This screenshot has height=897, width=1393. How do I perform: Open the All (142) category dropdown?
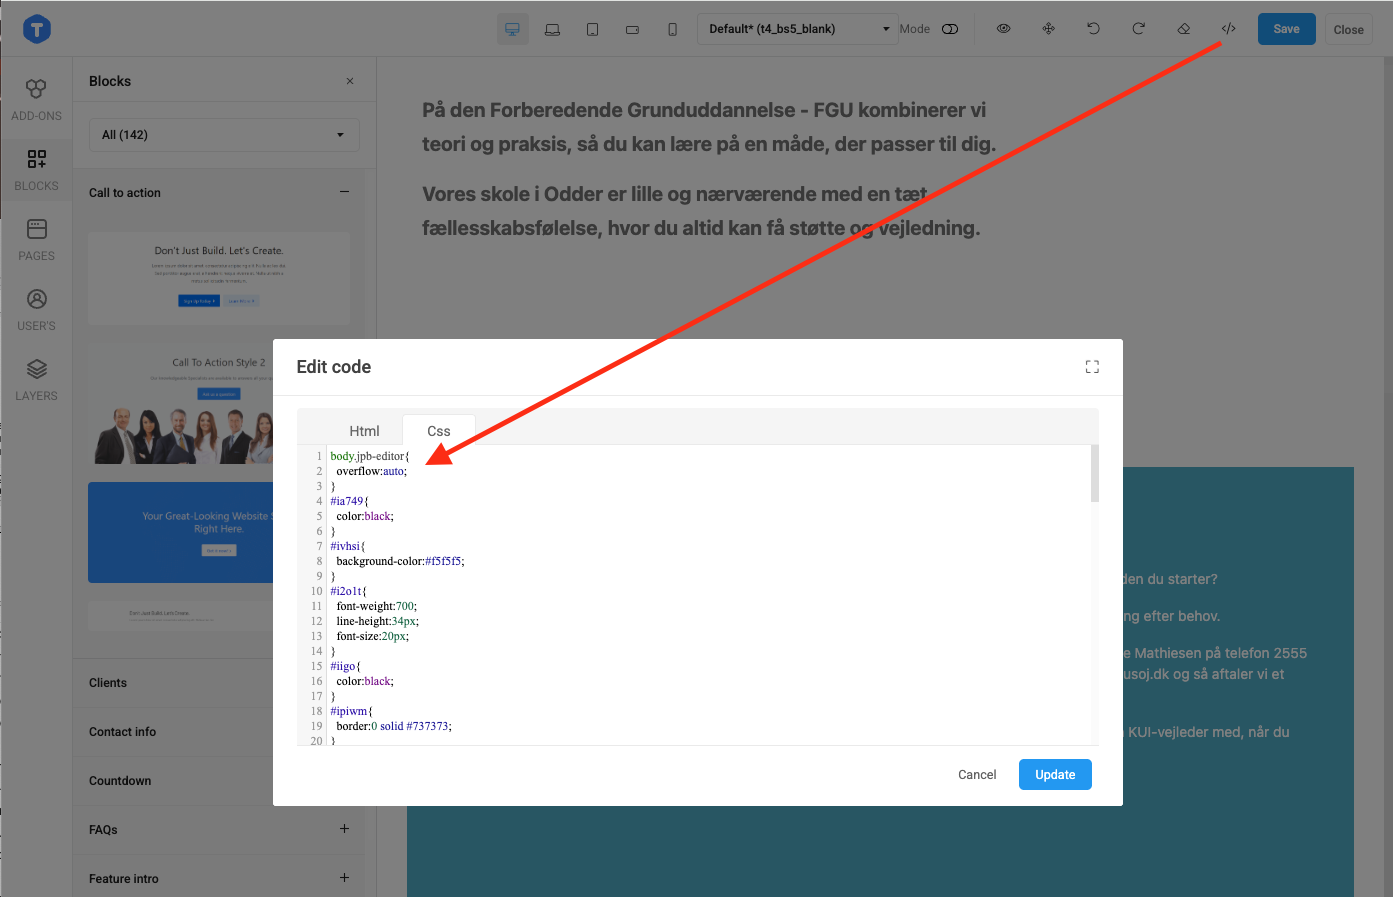(224, 135)
